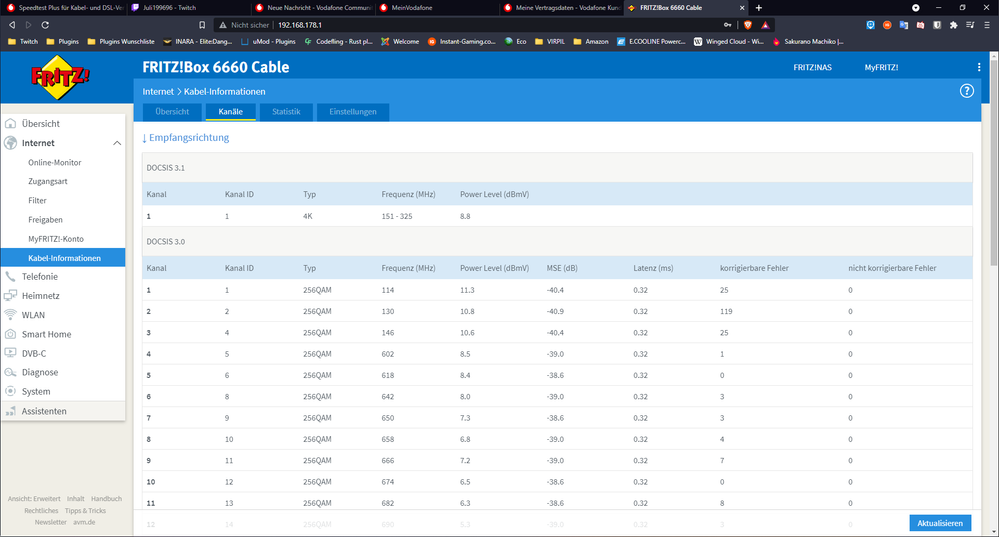Open the Plugins Wunschliste bookmark folder
Viewport: 999px width, 537px height.
tap(121, 41)
